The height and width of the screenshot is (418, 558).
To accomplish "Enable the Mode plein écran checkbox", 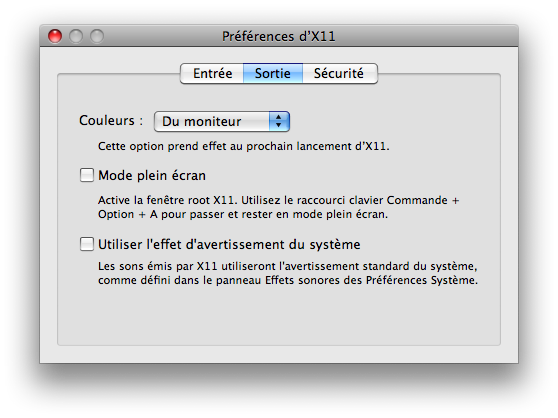I will (86, 175).
